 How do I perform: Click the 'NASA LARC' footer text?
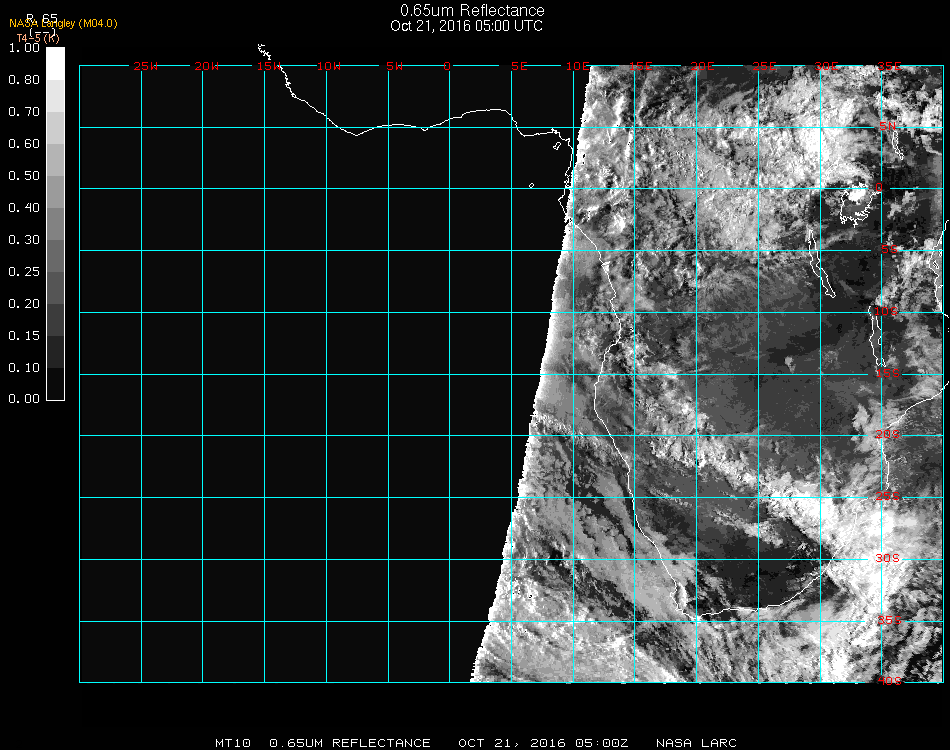(696, 743)
